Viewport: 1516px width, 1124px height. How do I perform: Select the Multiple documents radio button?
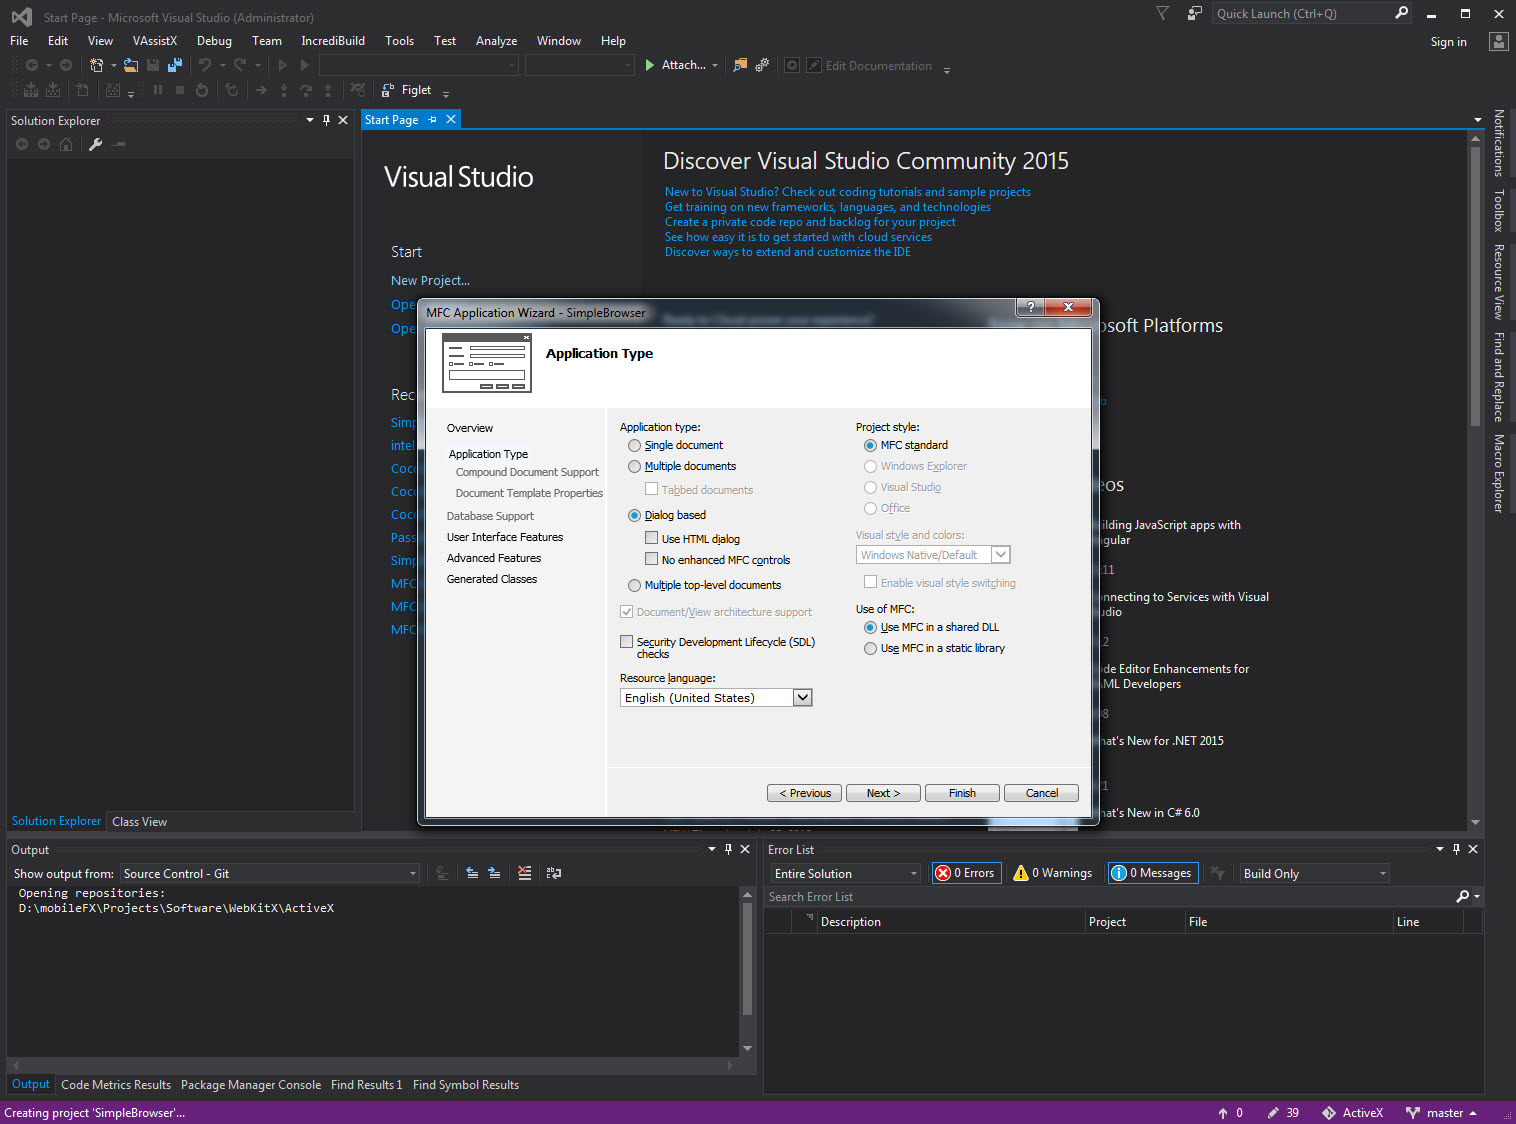pos(634,467)
